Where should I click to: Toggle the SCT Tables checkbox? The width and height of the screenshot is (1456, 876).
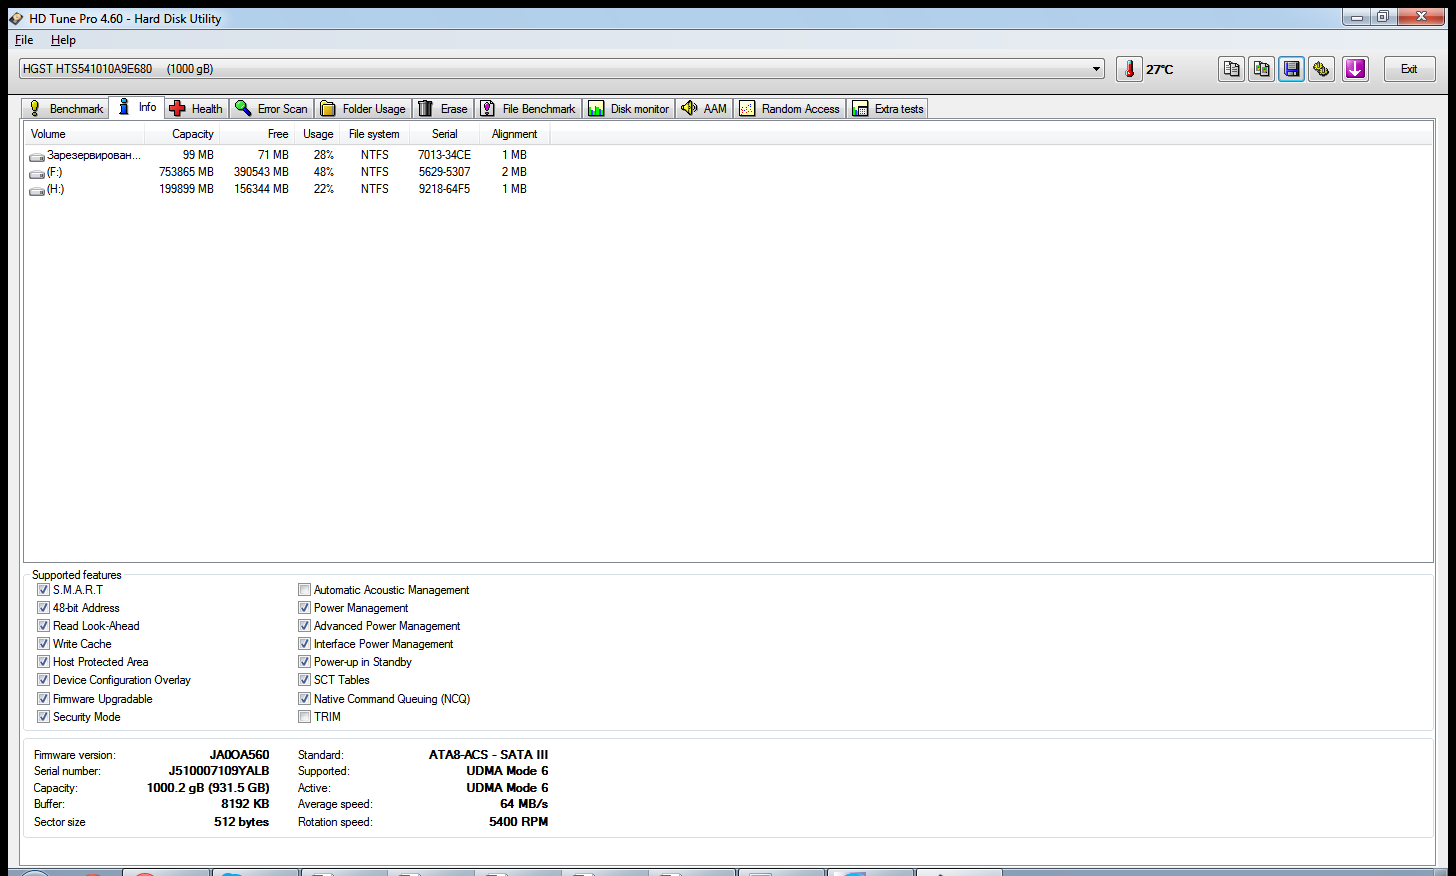pyautogui.click(x=304, y=680)
